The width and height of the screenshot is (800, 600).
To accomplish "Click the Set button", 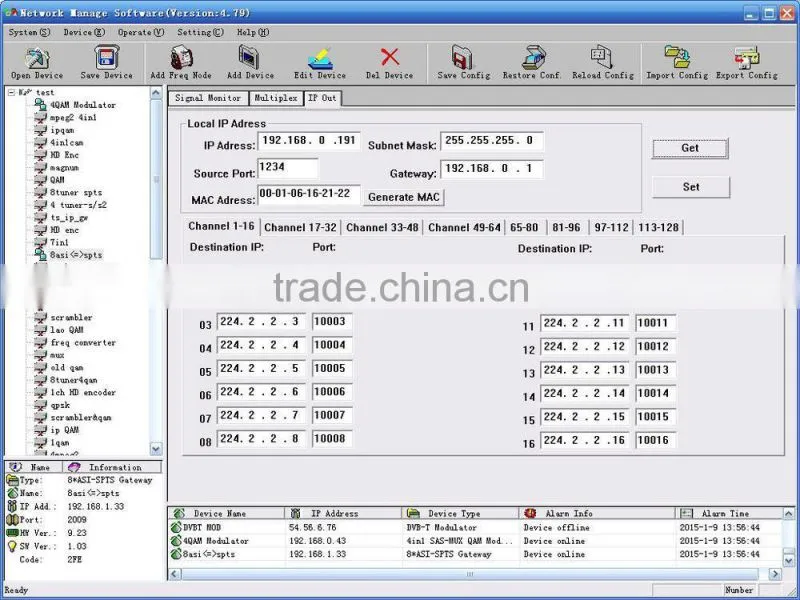I will tap(691, 187).
